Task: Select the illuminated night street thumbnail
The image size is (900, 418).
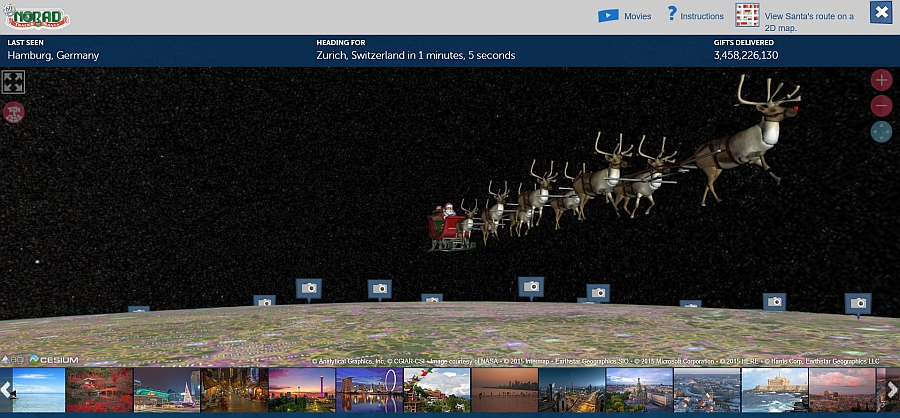Action: click(x=234, y=390)
